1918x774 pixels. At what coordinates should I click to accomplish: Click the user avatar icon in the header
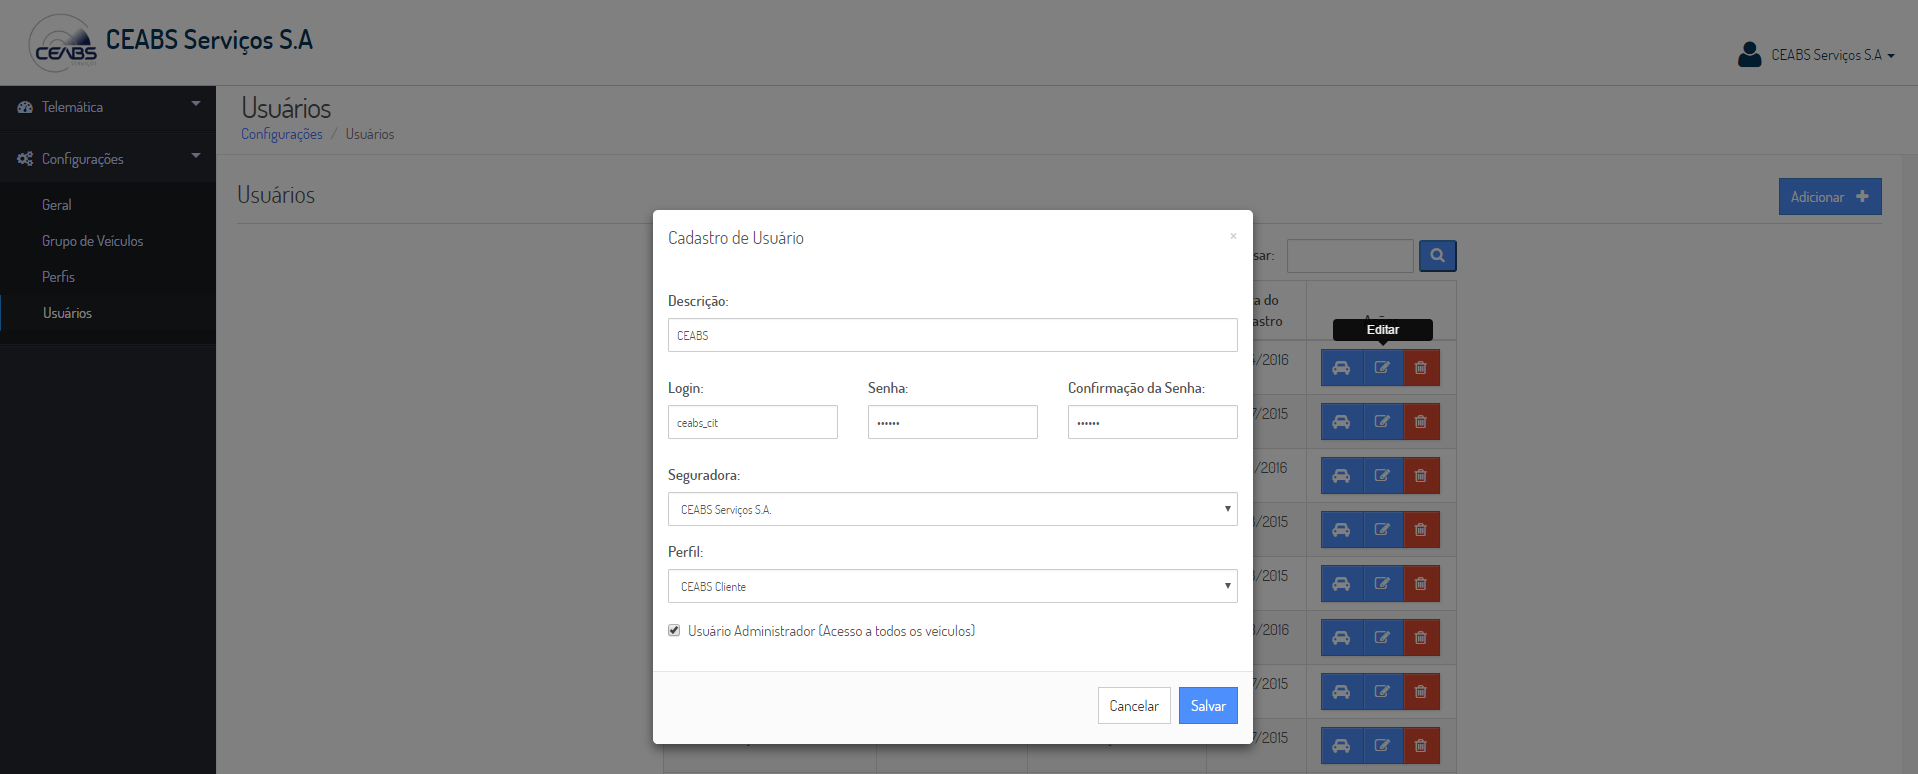[1749, 54]
